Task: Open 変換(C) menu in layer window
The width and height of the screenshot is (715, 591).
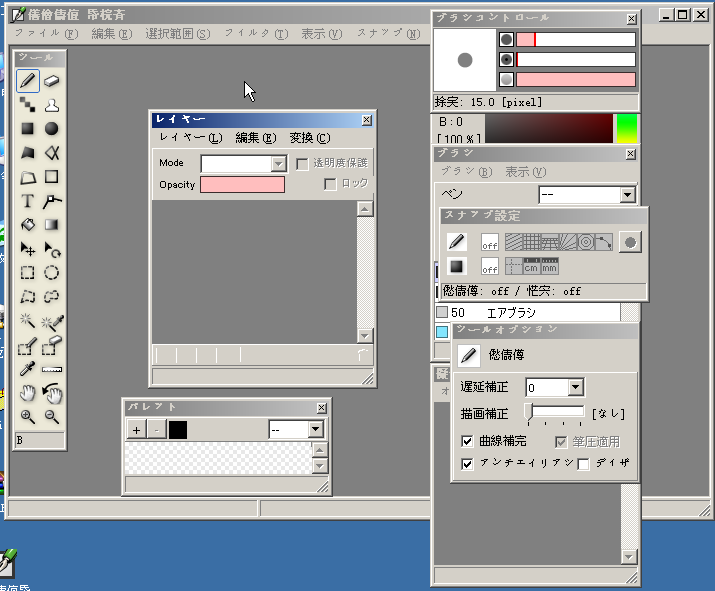Action: (x=310, y=138)
